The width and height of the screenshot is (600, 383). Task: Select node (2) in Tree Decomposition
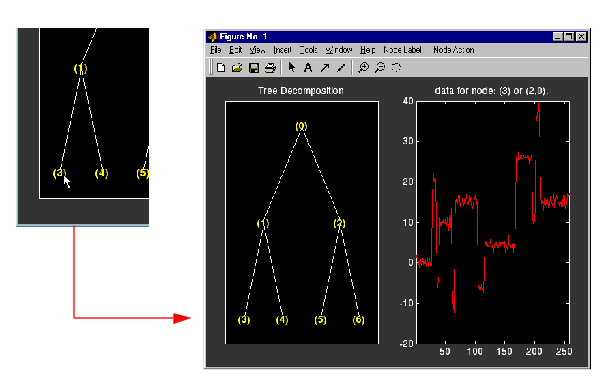coord(339,223)
